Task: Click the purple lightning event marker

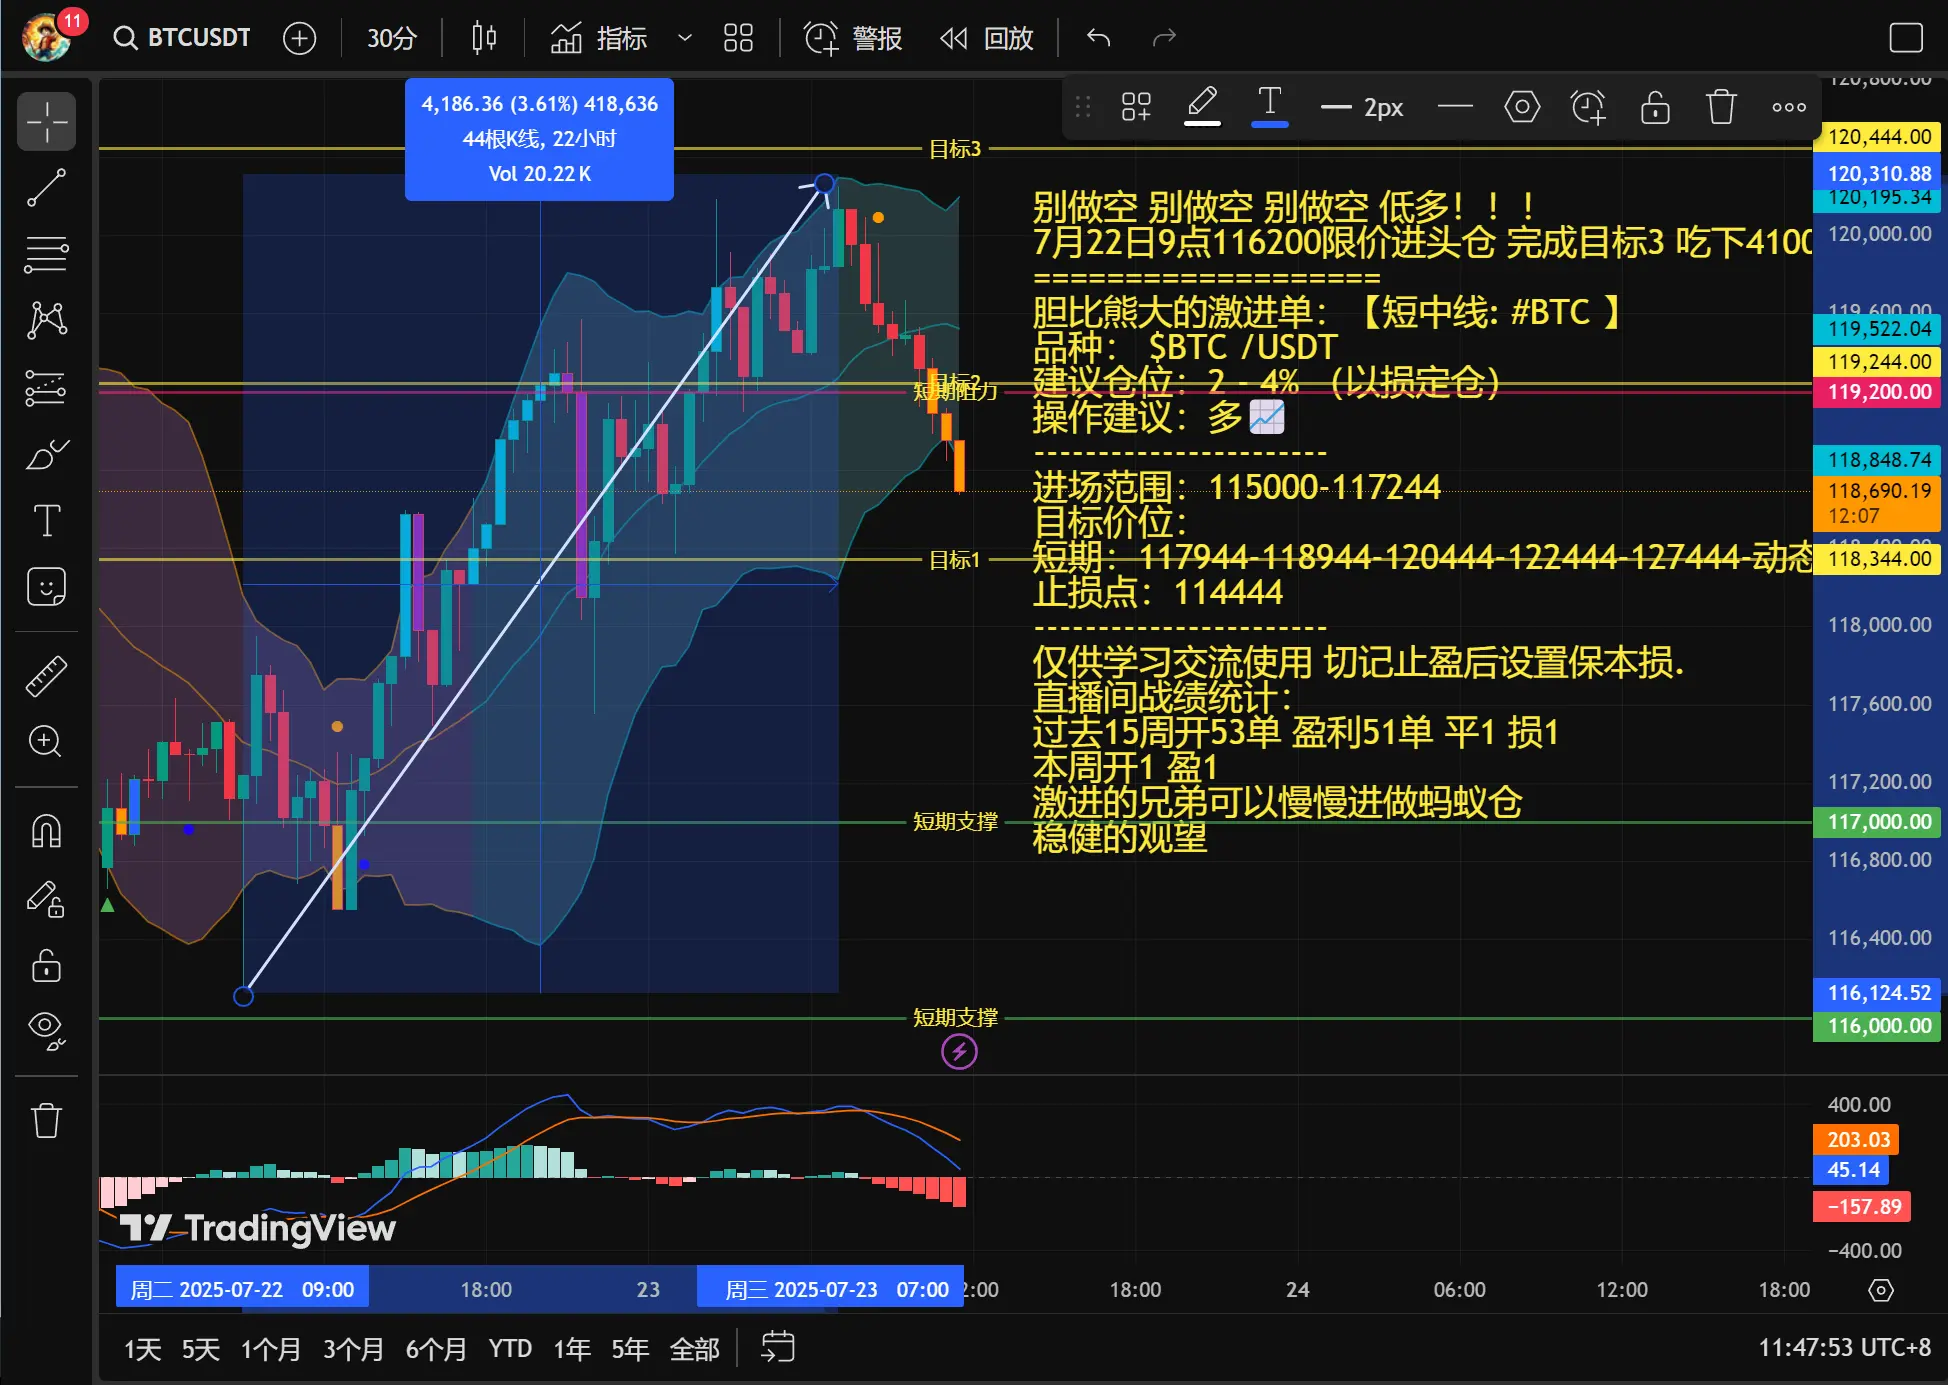Action: [x=959, y=1052]
